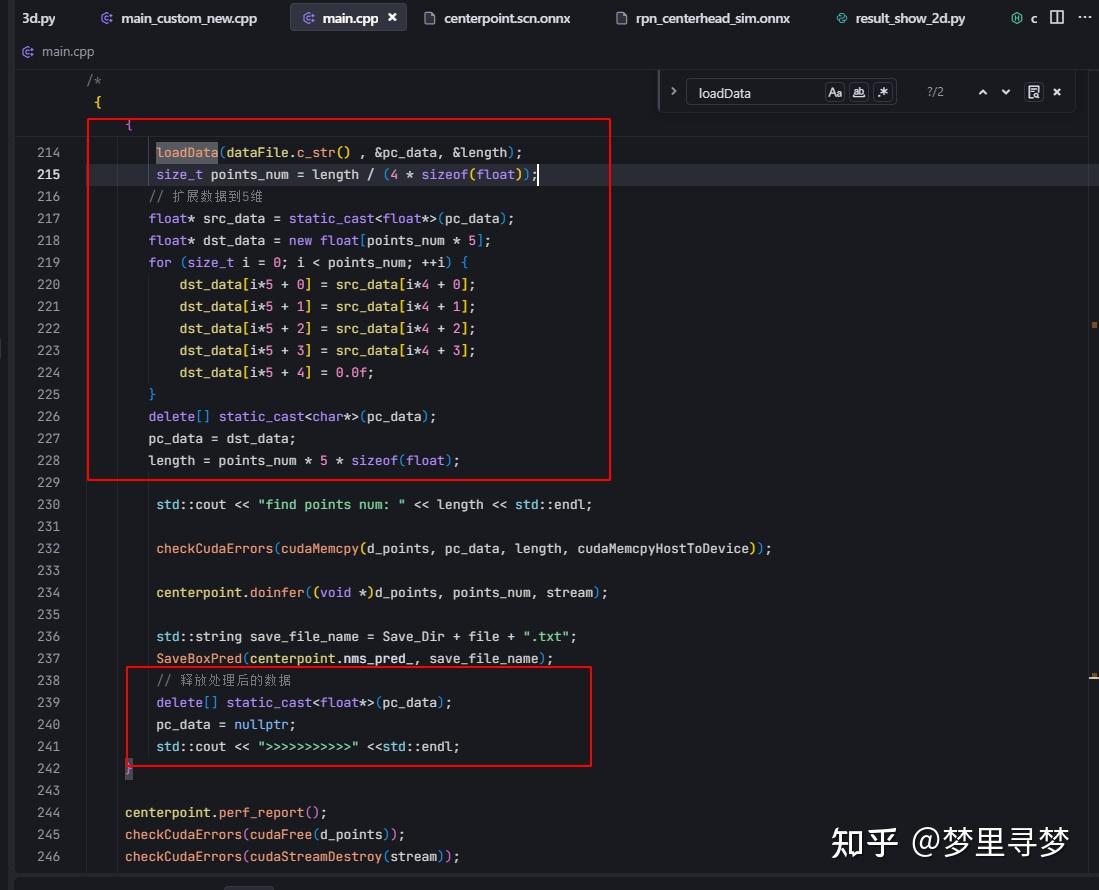1099x890 pixels.
Task: Switch to the 3d.py tab
Action: tap(38, 18)
